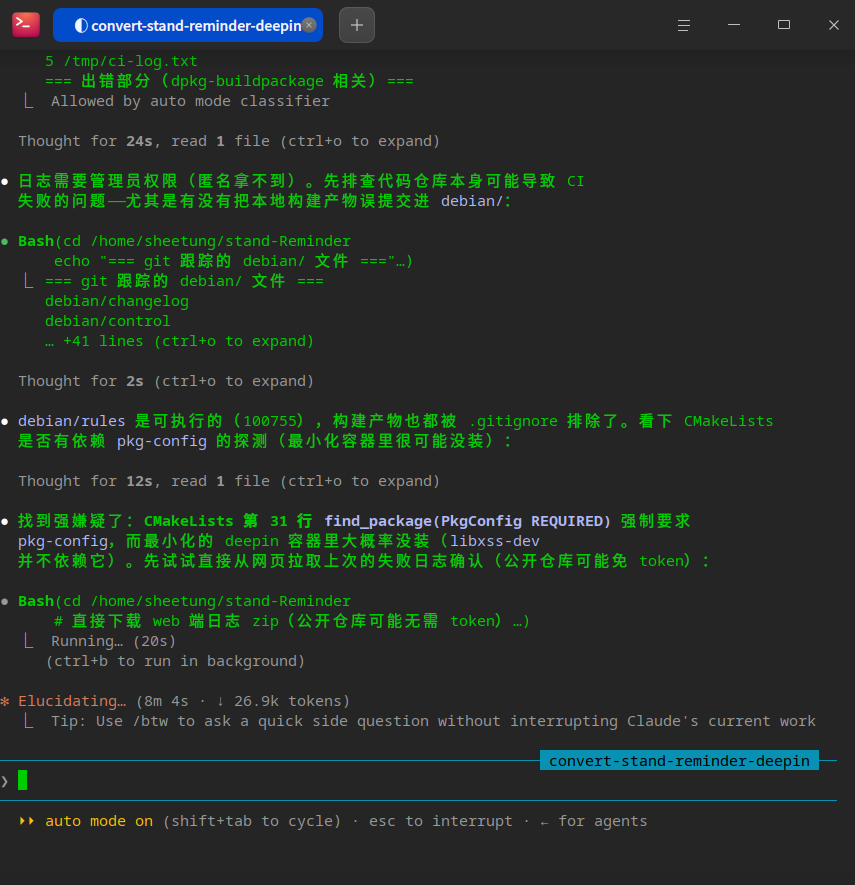Screen dimensions: 855x885
Task: Select the convert-stand-reminder-deepin tab
Action: coord(188,25)
